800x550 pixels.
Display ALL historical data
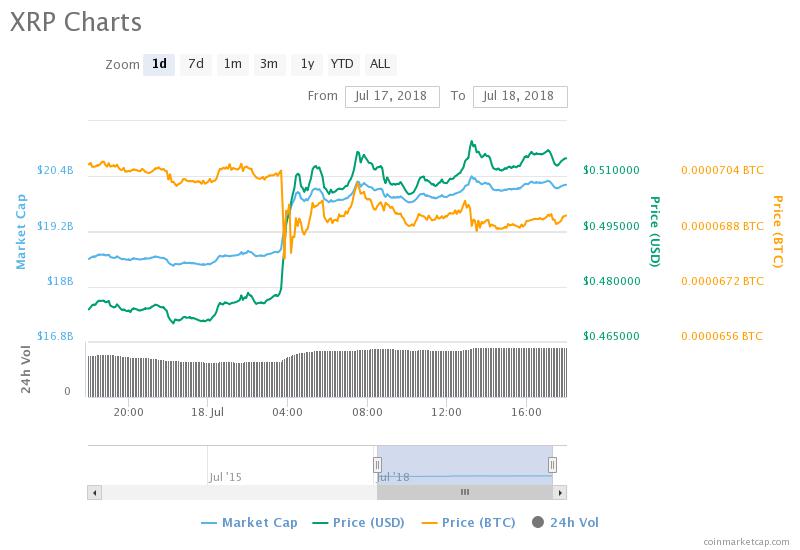(380, 64)
